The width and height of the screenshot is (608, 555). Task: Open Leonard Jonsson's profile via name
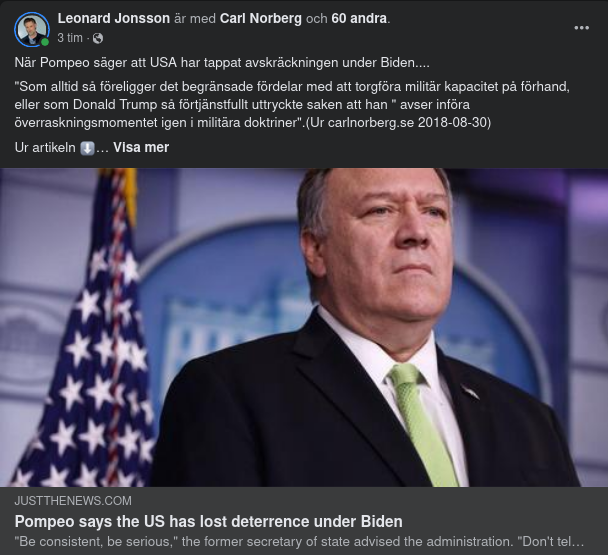[113, 19]
